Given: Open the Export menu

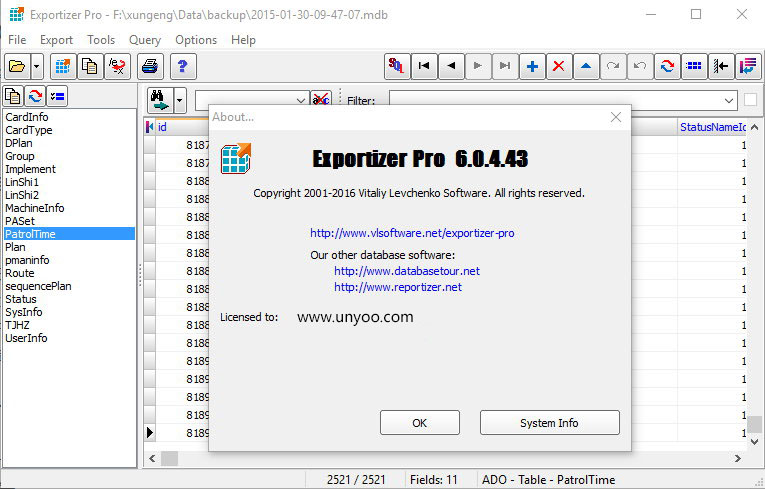Looking at the screenshot, I should pyautogui.click(x=57, y=40).
